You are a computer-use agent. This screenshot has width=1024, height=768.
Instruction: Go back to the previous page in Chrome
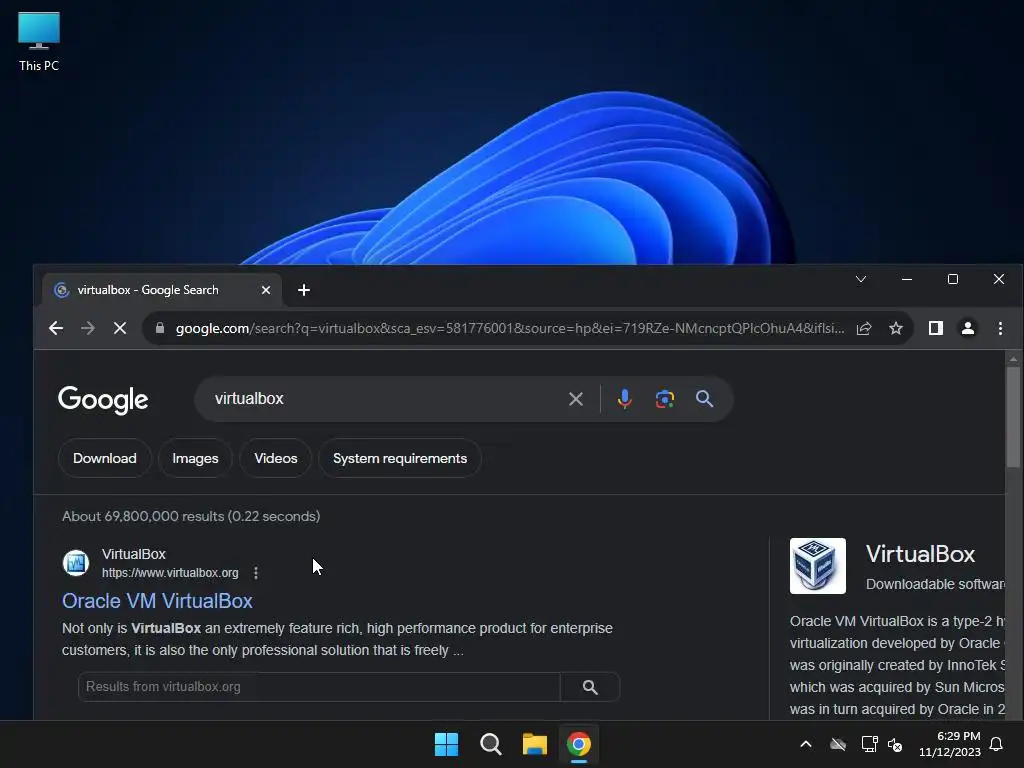(56, 328)
